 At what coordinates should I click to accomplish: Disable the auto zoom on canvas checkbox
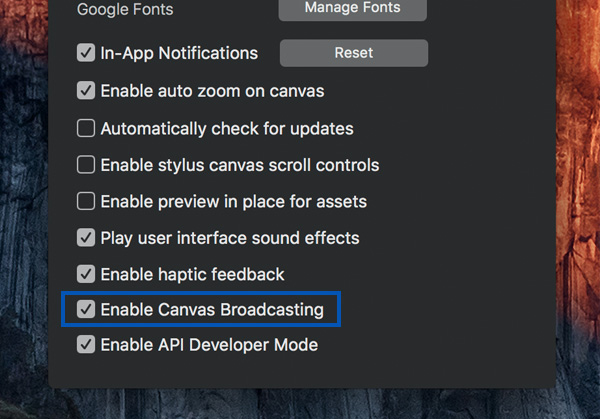click(x=86, y=91)
